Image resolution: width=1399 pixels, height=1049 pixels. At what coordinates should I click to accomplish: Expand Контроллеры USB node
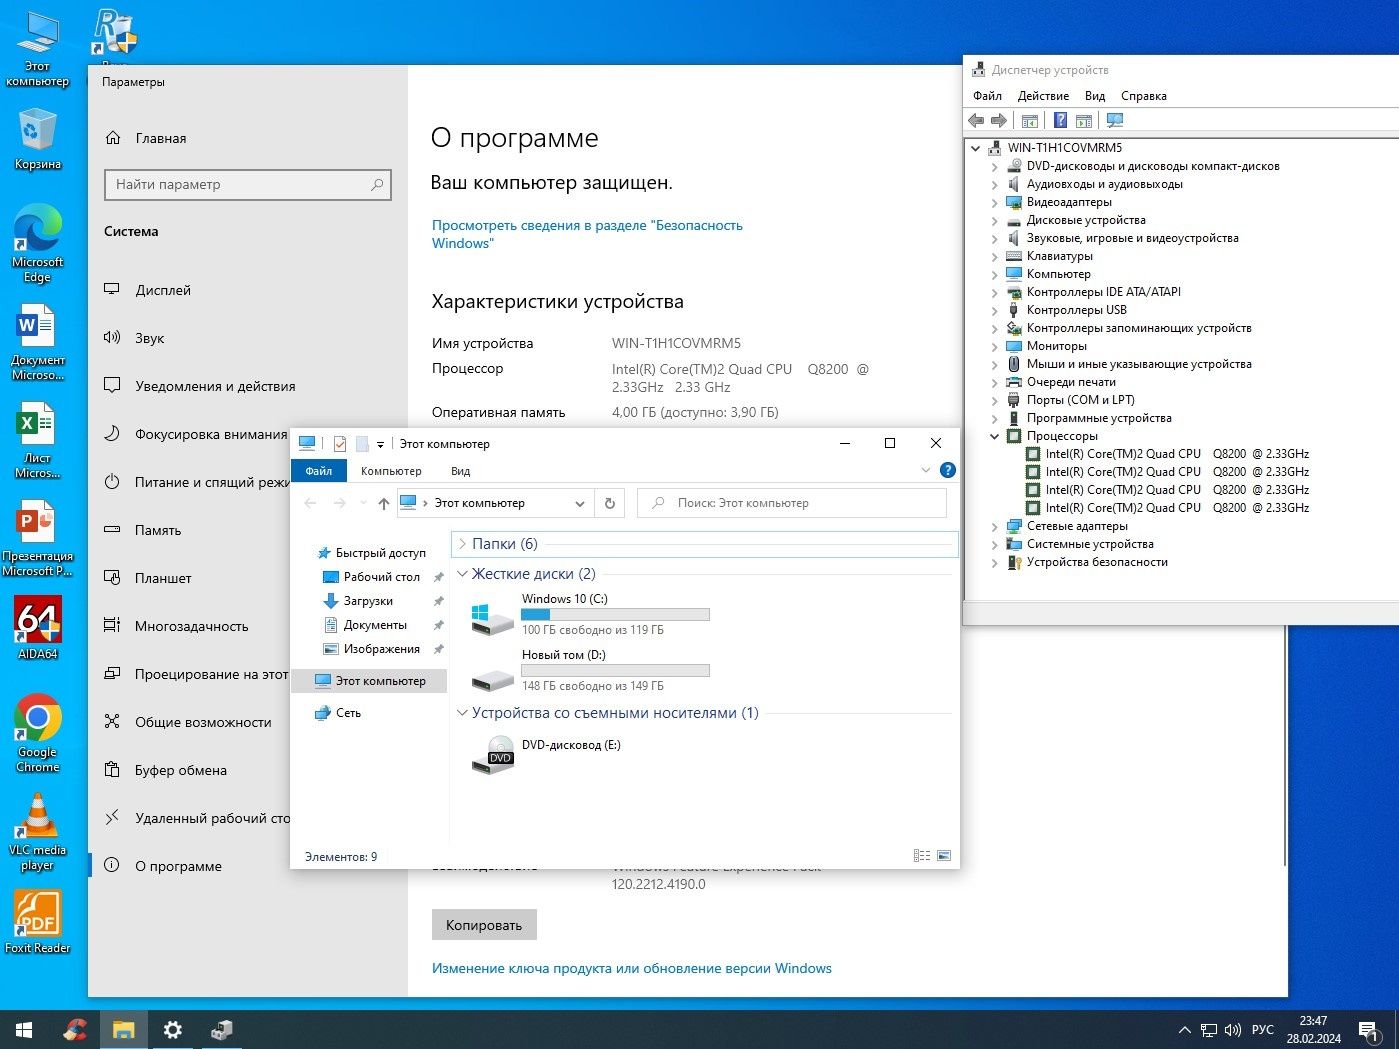995,310
